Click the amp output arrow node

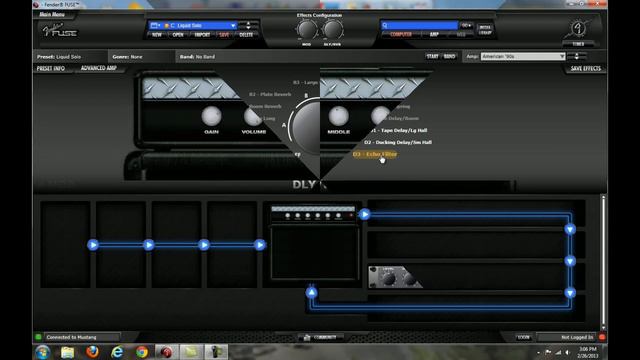364,214
